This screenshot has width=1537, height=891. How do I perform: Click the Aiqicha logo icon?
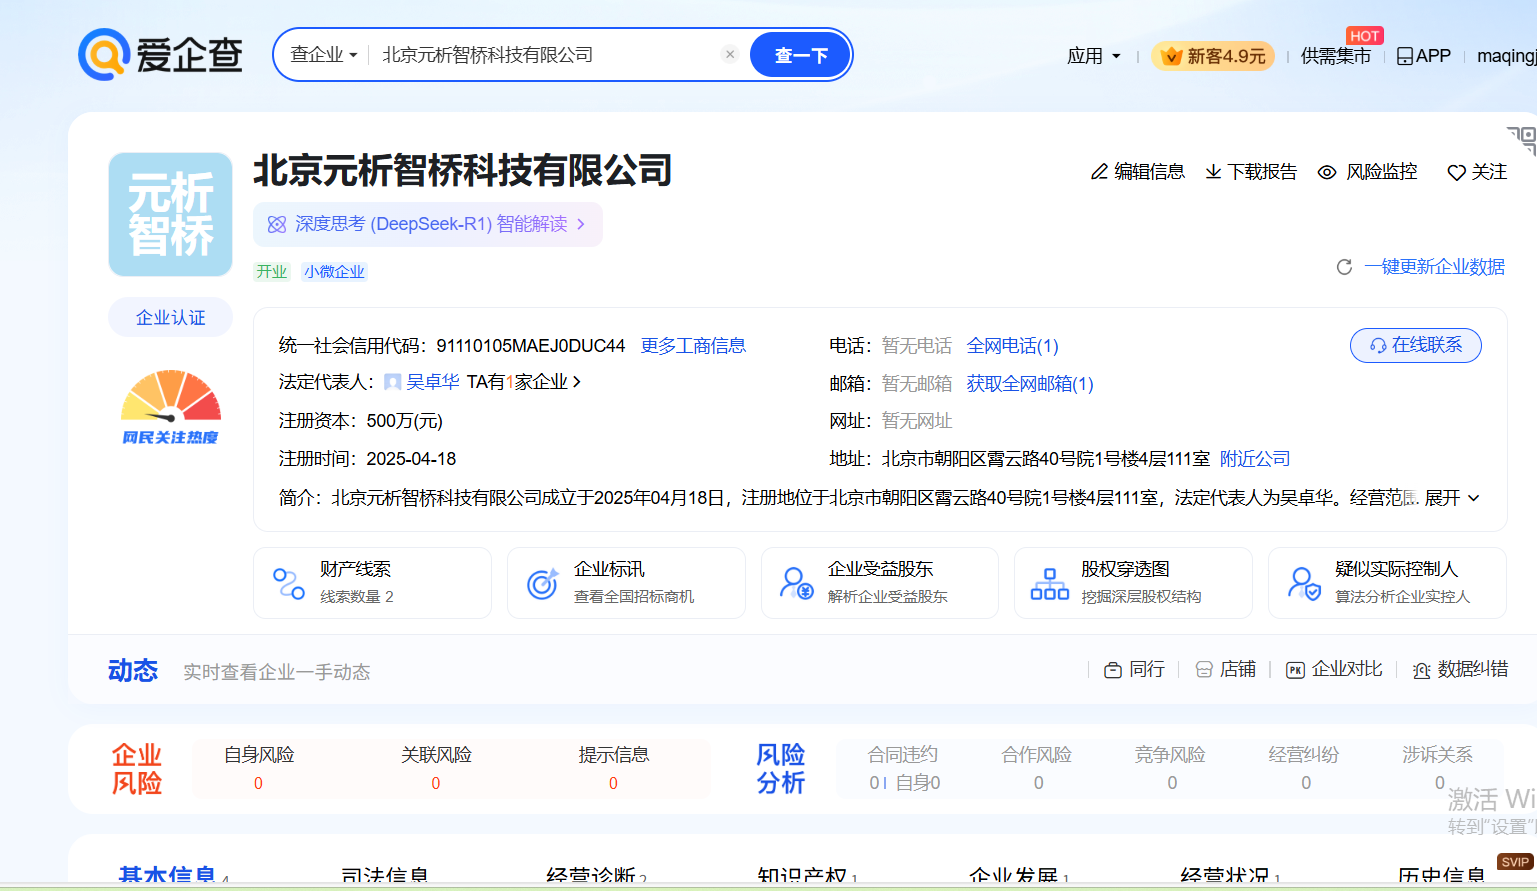click(104, 54)
